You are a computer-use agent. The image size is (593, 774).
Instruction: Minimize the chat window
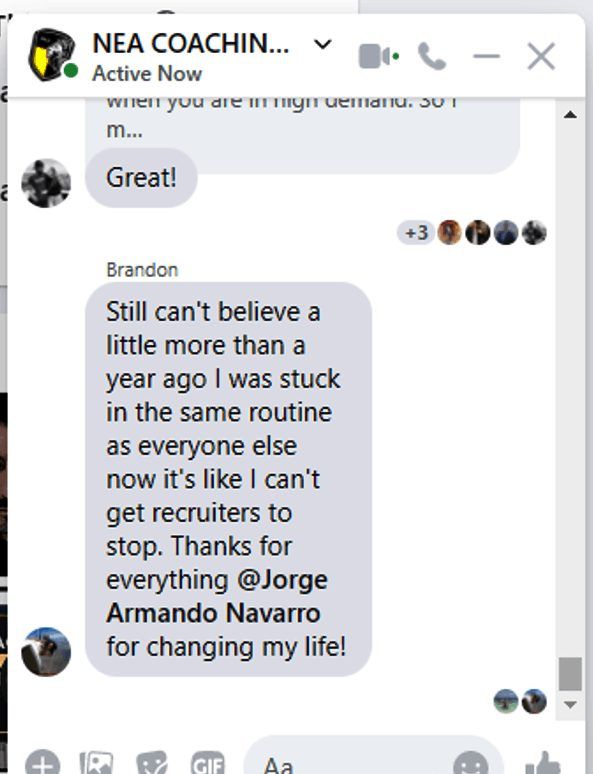487,56
